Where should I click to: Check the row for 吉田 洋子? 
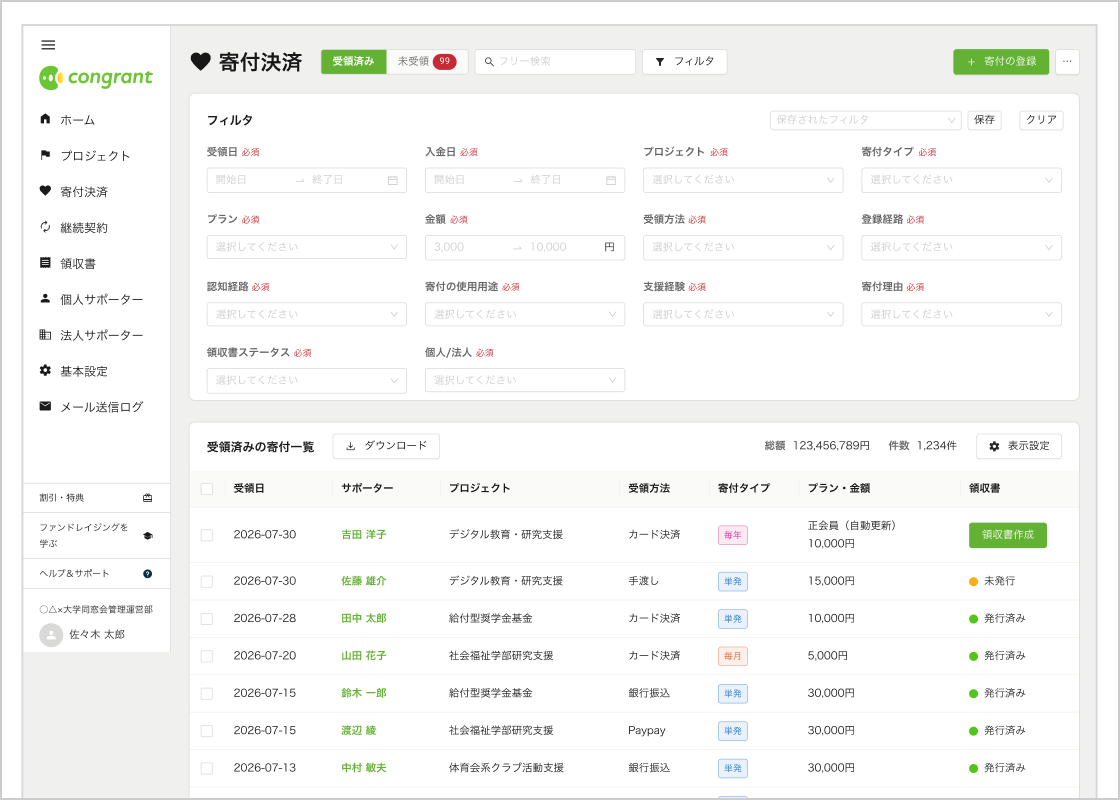[x=207, y=535]
